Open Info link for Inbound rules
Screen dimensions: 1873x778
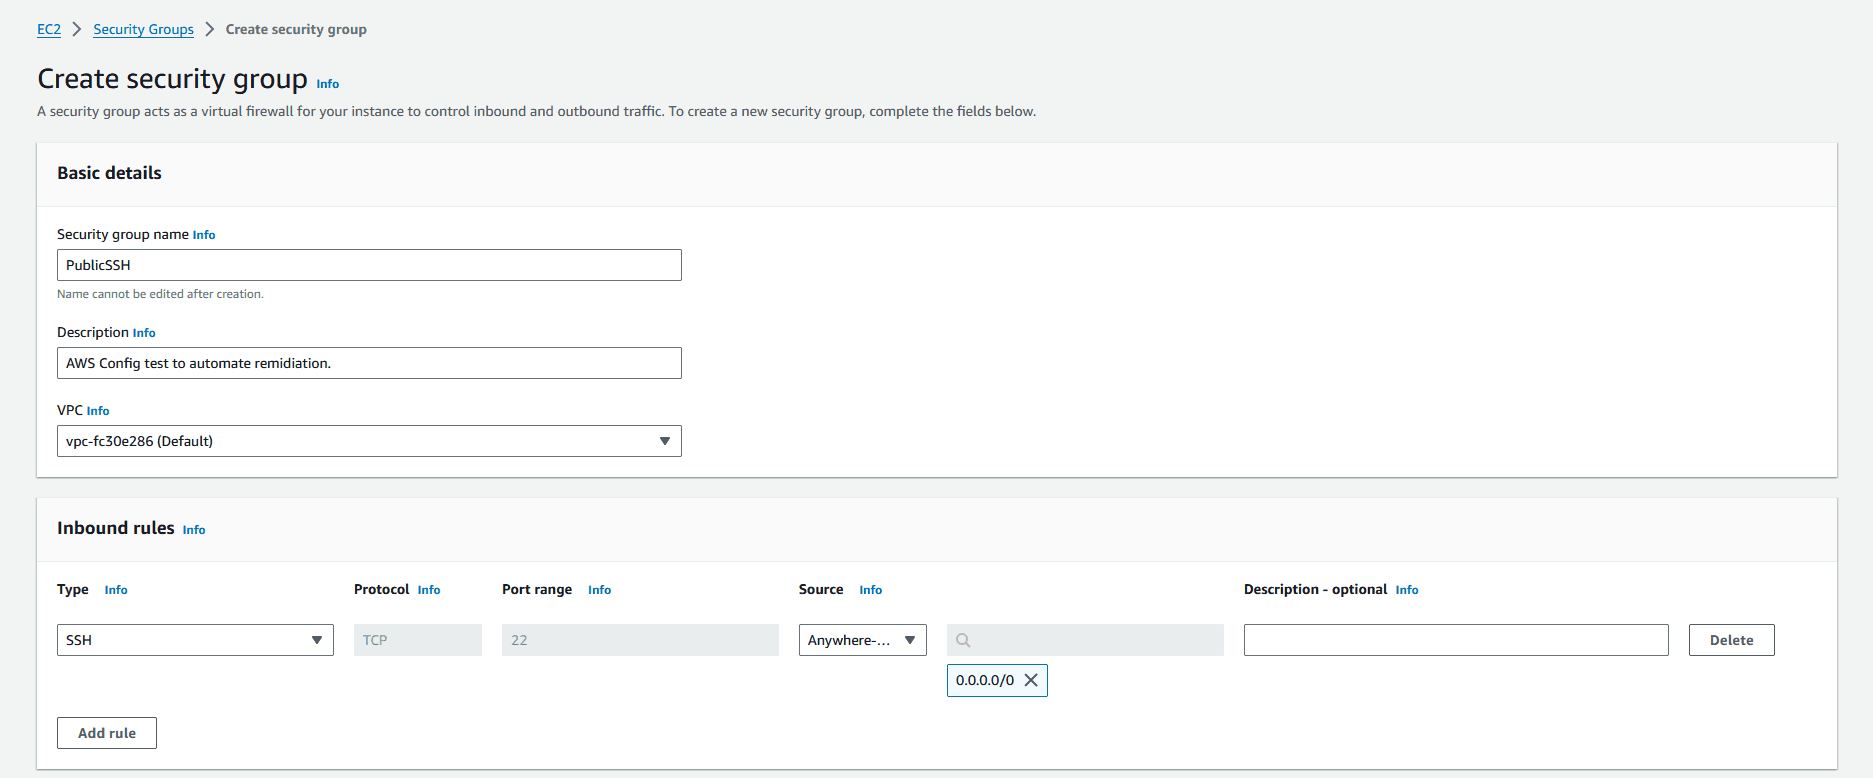click(194, 530)
